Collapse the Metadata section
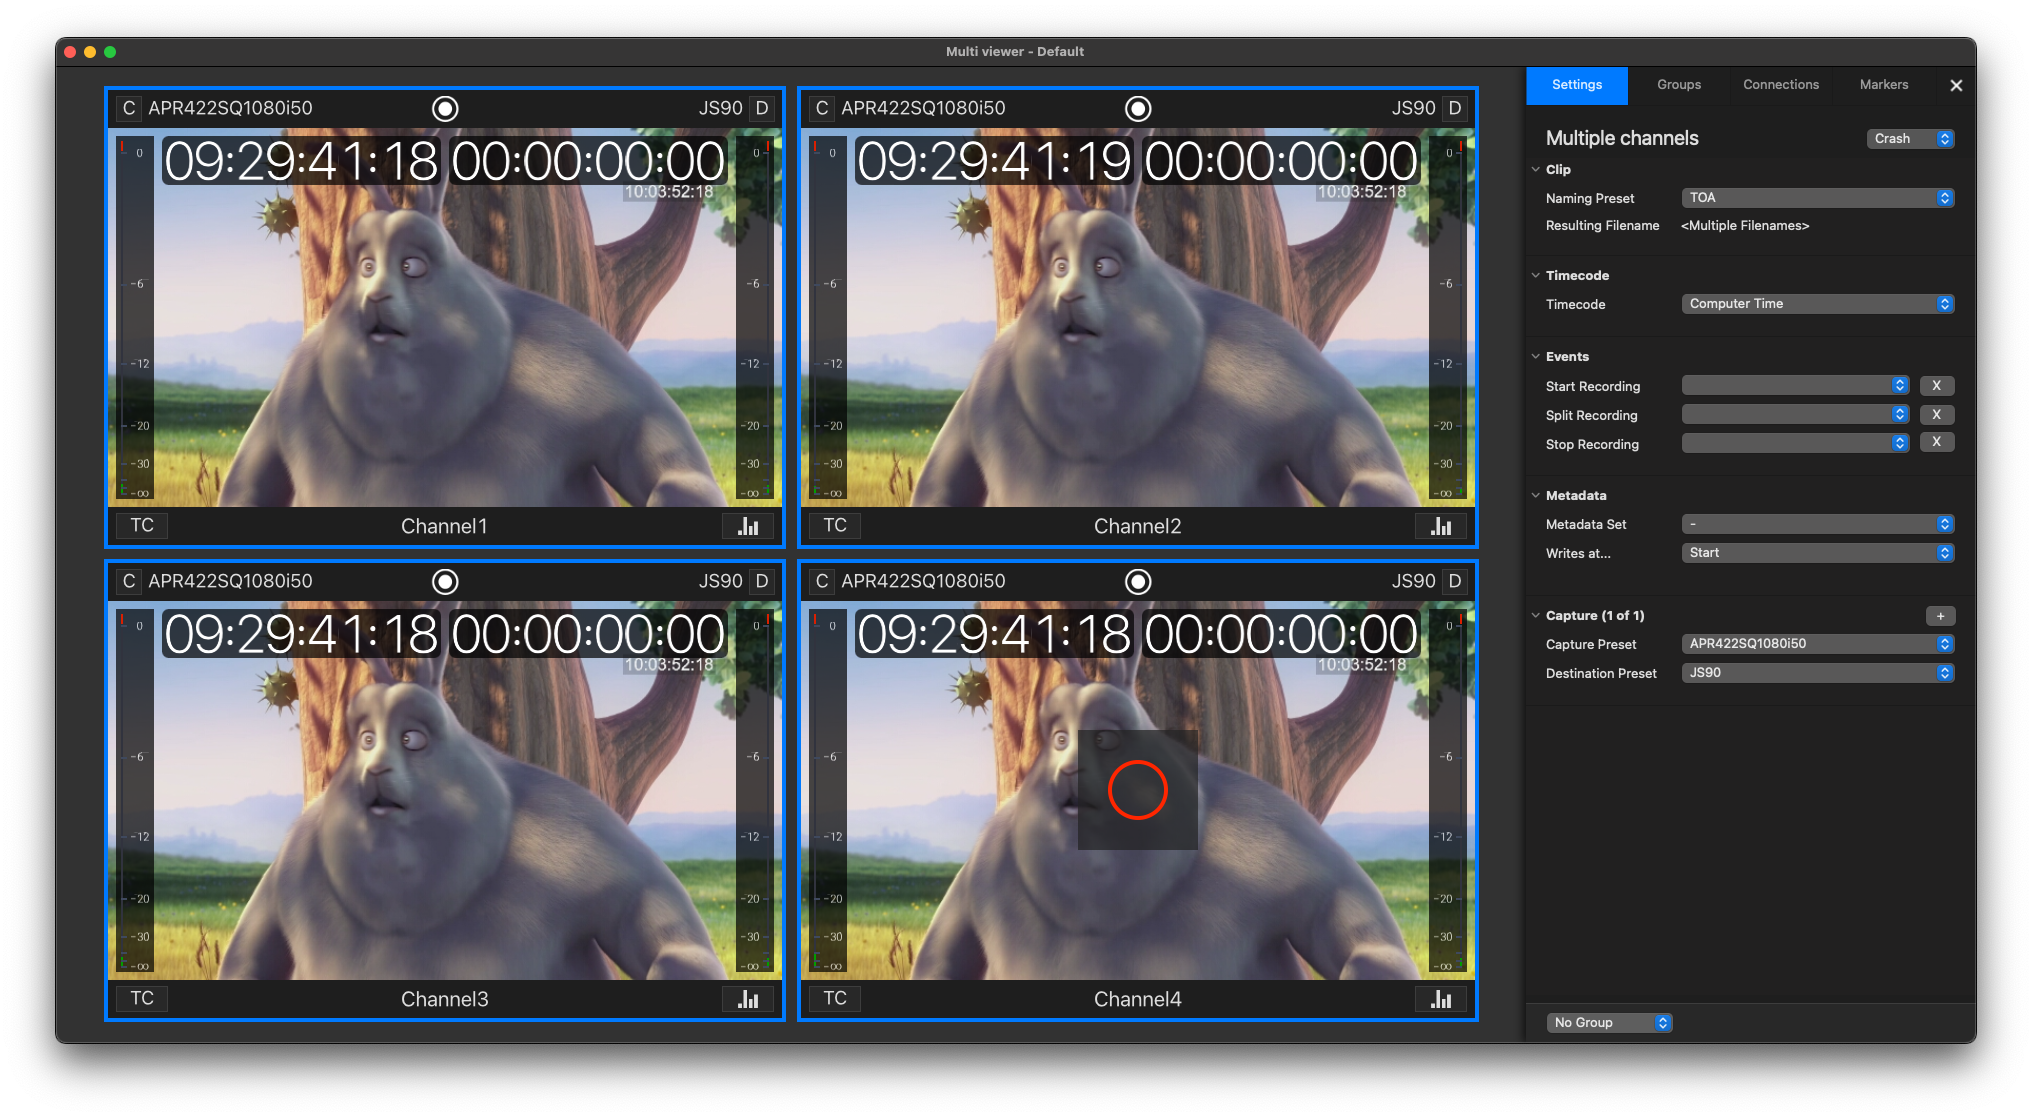Image resolution: width=2032 pixels, height=1117 pixels. (1536, 496)
